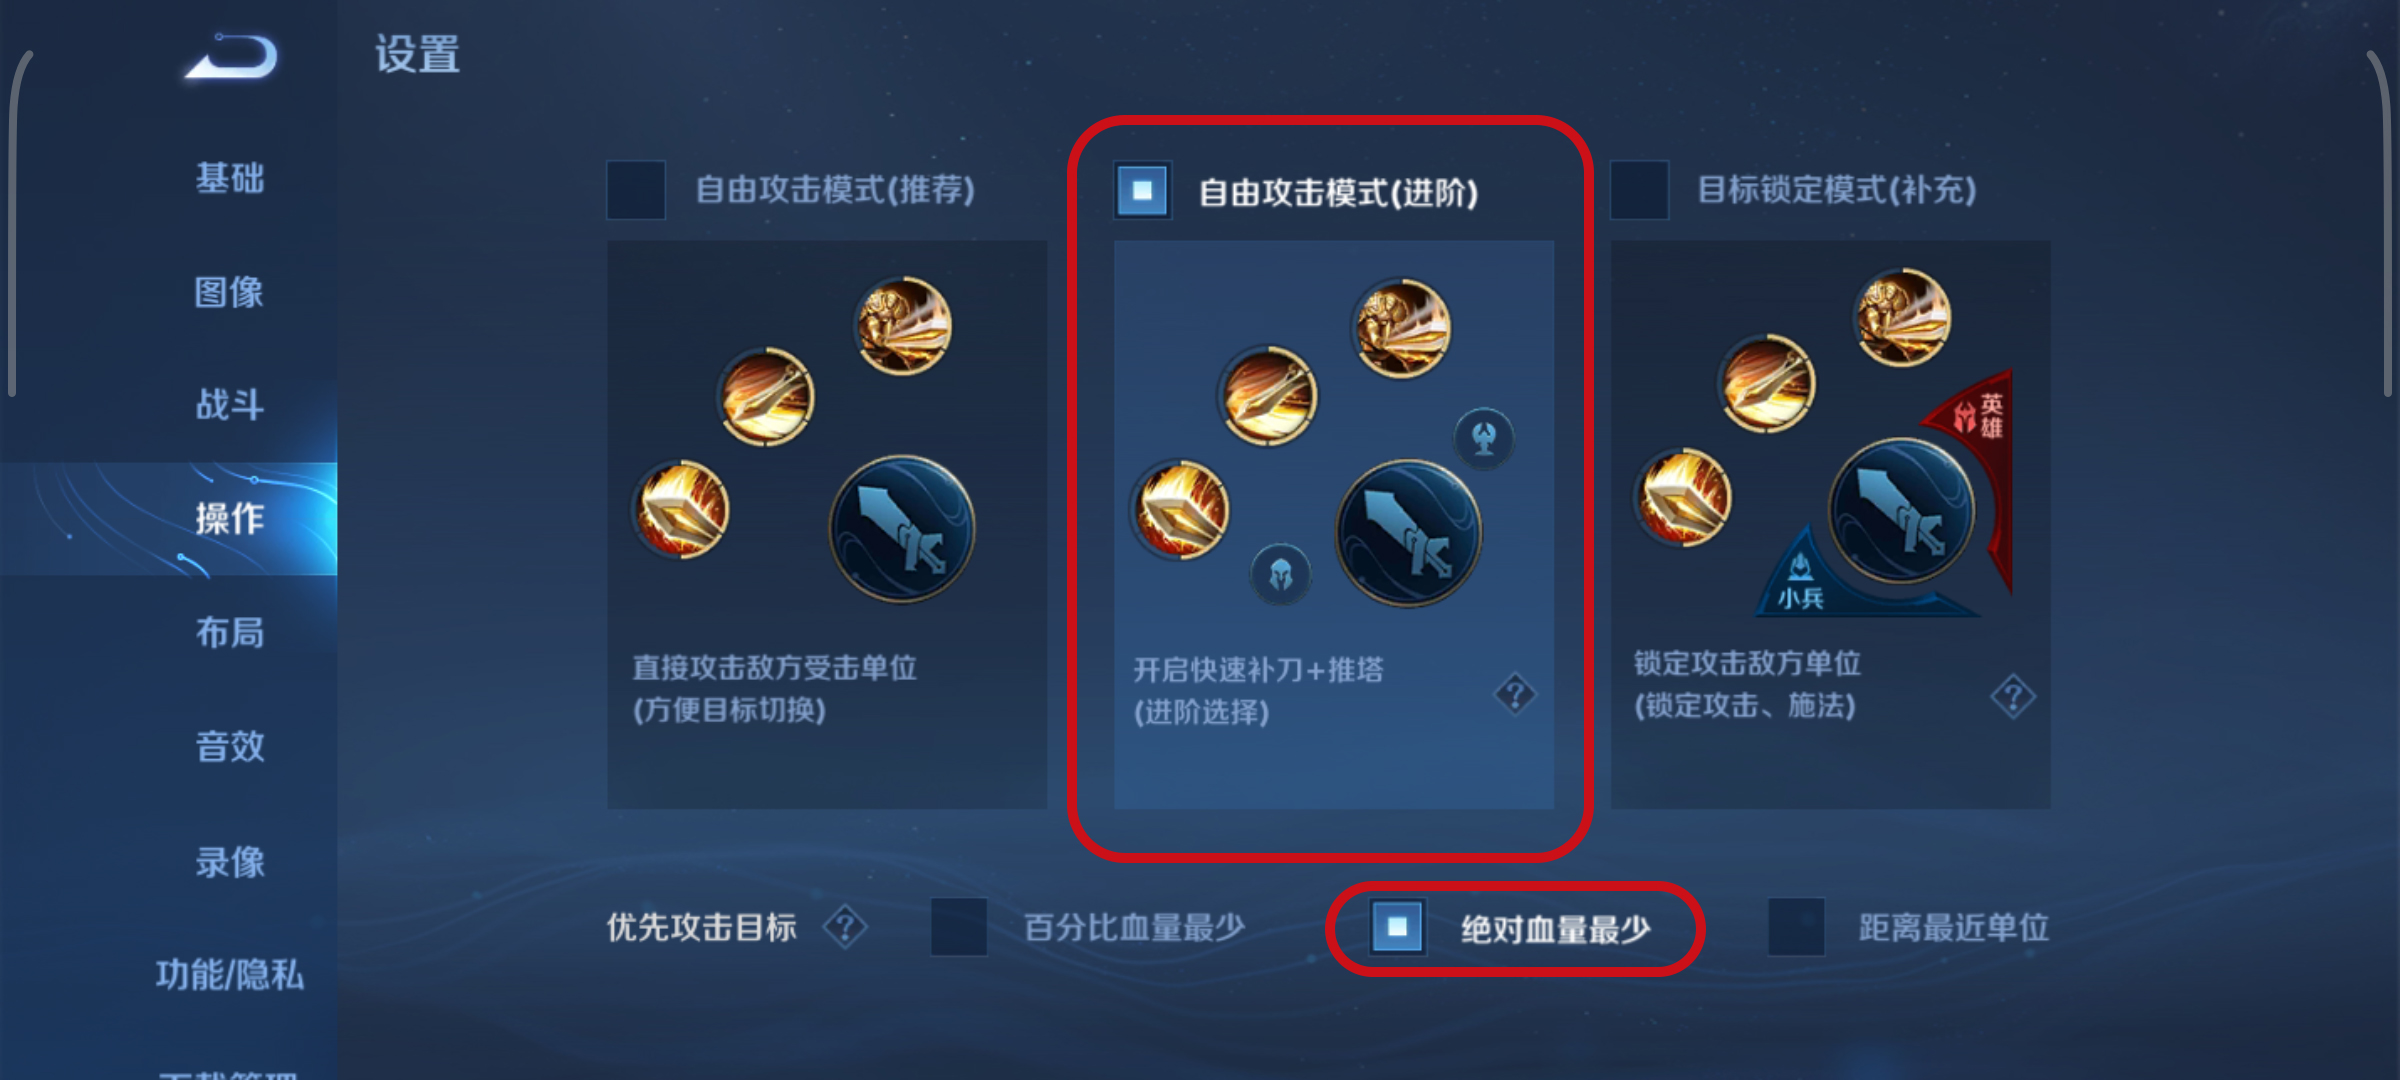This screenshot has height=1080, width=2400.
Task: Enable 目标锁定模式(补充) checkbox
Action: point(1639,190)
